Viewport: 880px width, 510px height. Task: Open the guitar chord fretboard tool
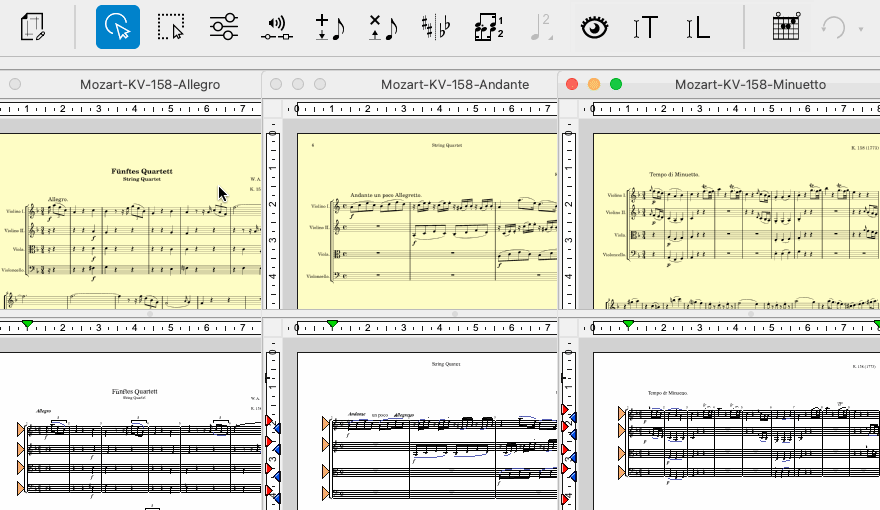(x=786, y=26)
